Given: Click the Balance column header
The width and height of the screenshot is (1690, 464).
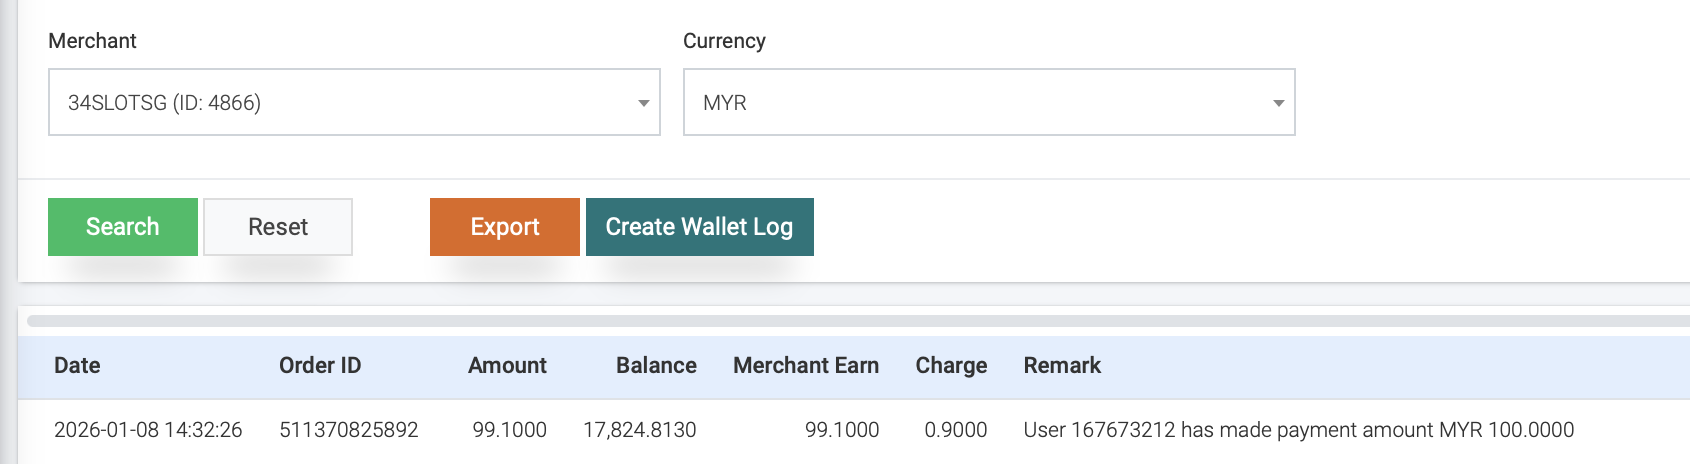Looking at the screenshot, I should (x=656, y=366).
